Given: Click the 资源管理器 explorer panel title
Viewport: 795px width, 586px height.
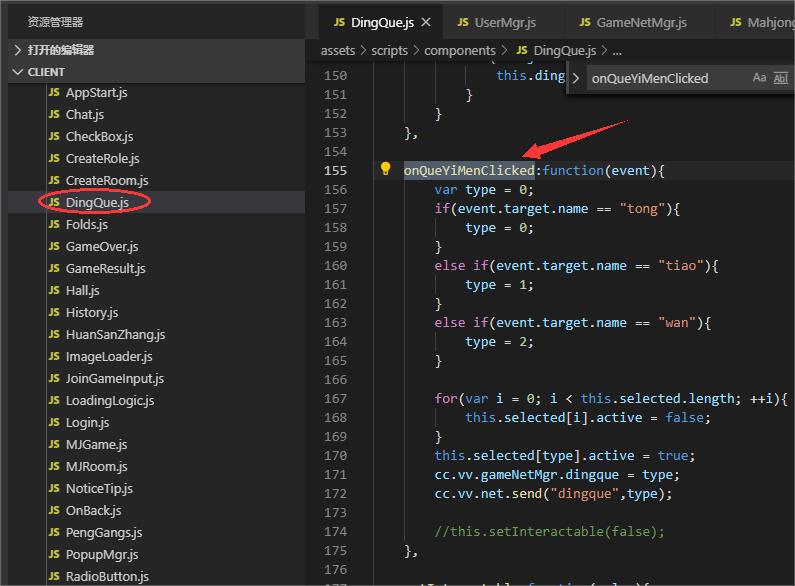Looking at the screenshot, I should pyautogui.click(x=55, y=22).
